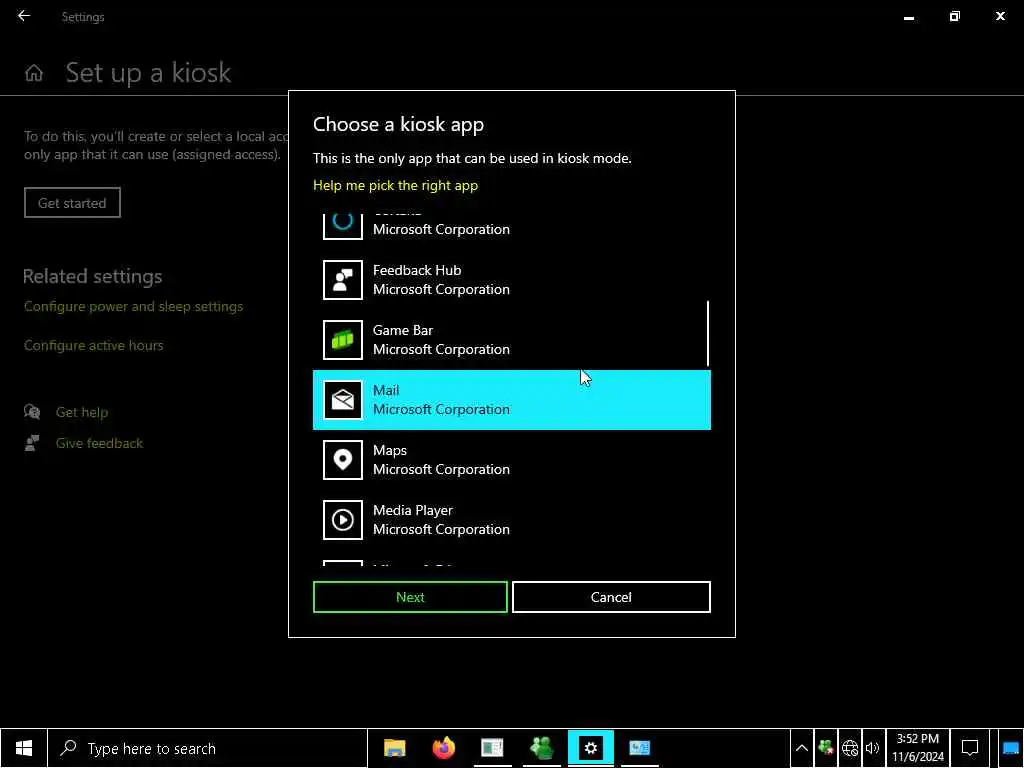The width and height of the screenshot is (1024, 768).
Task: Click the Next button
Action: [x=410, y=597]
